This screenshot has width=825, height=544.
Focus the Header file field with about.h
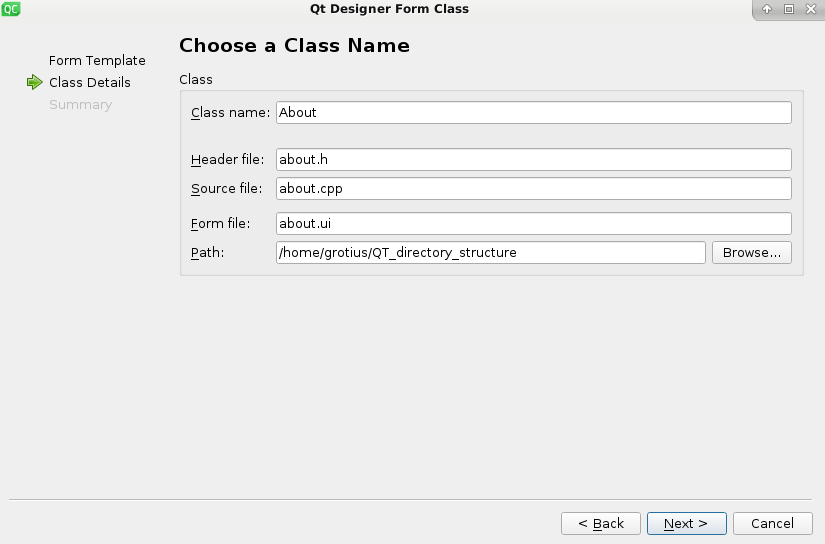coord(534,159)
